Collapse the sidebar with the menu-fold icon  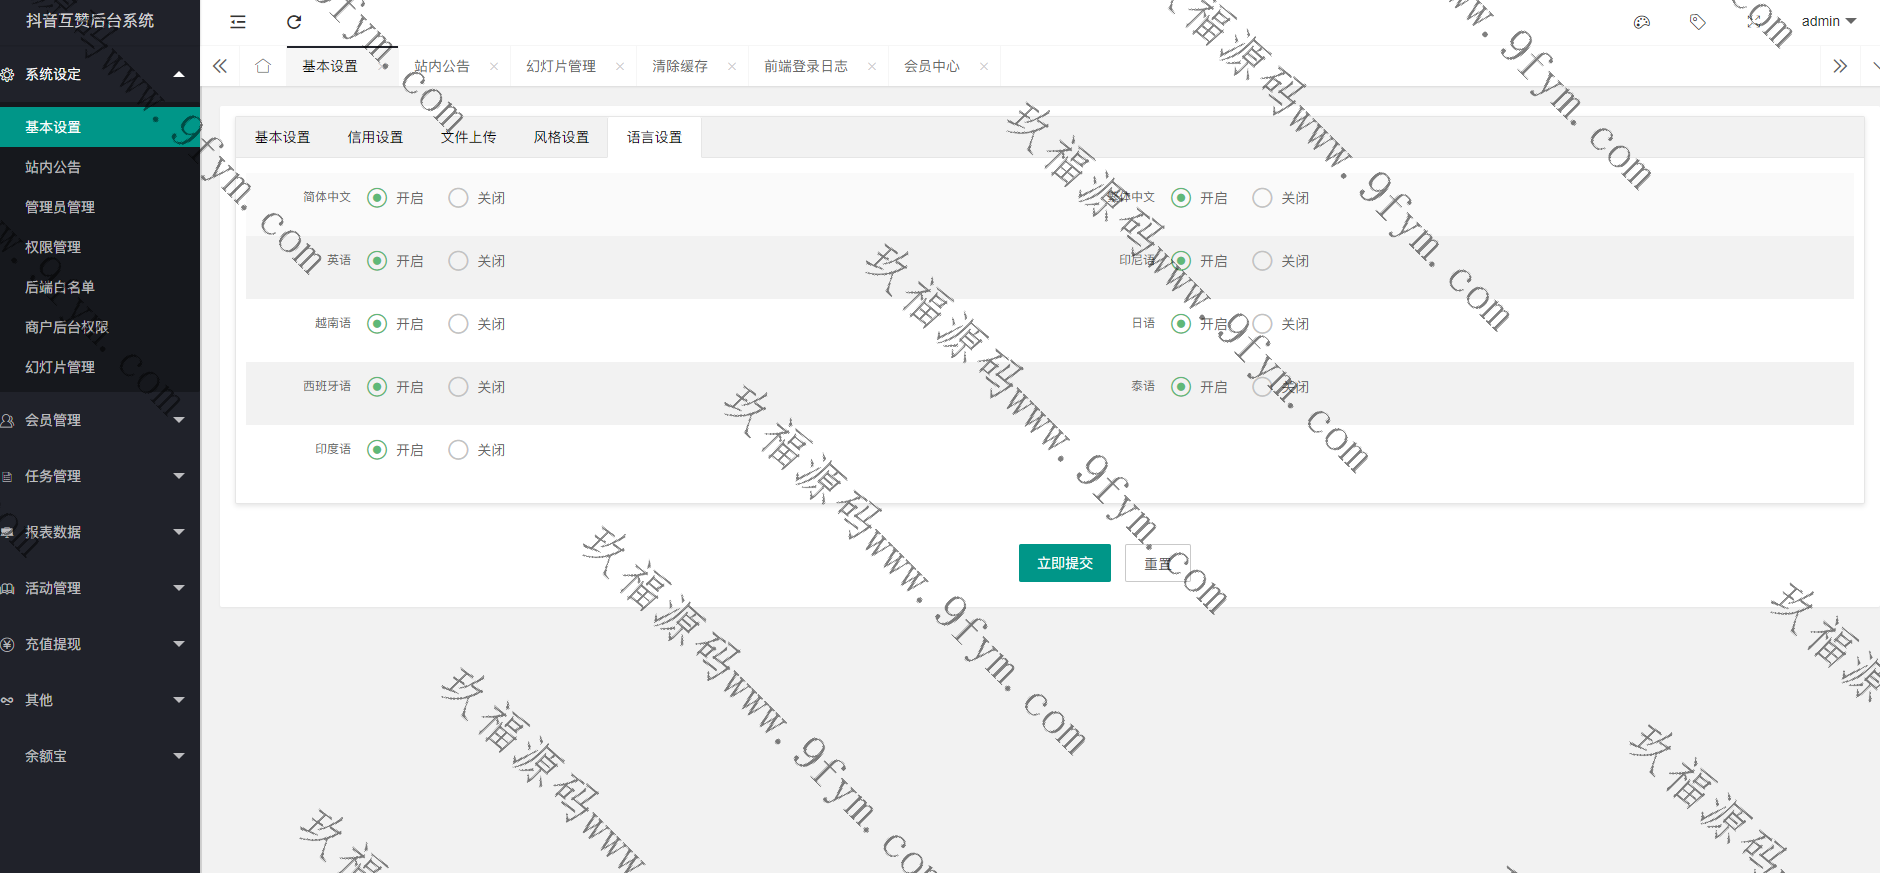pos(238,22)
